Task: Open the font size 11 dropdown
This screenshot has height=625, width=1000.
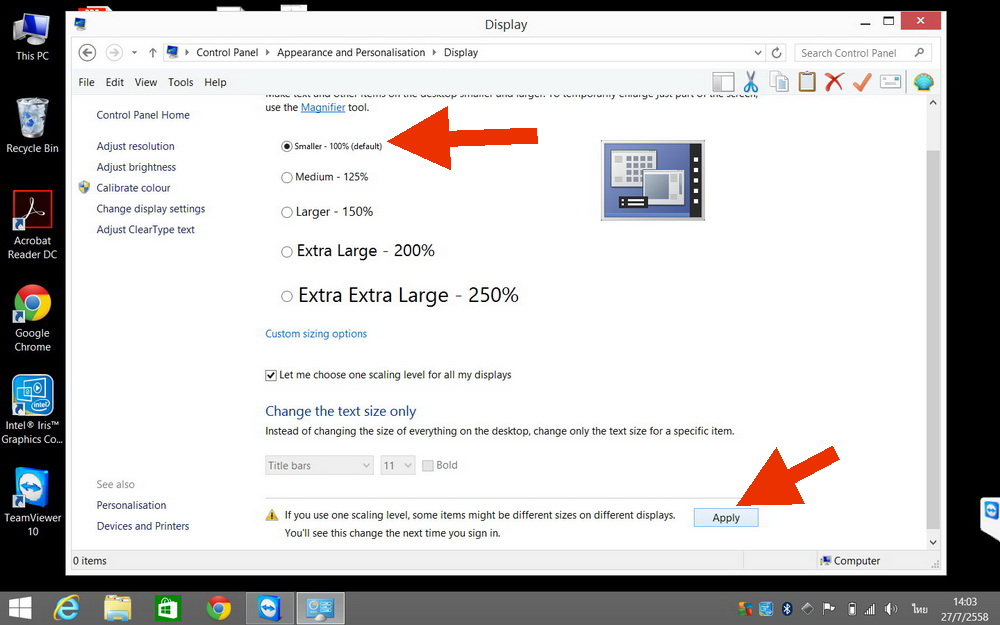Action: tap(398, 465)
